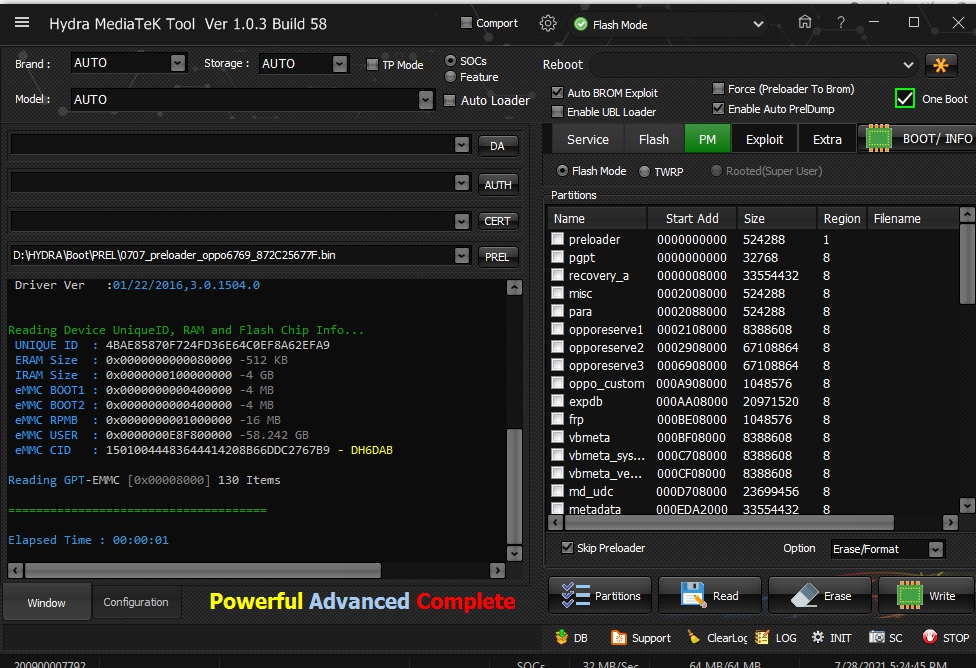The width and height of the screenshot is (976, 668).
Task: Click the Partitions checklist icon
Action: point(576,595)
